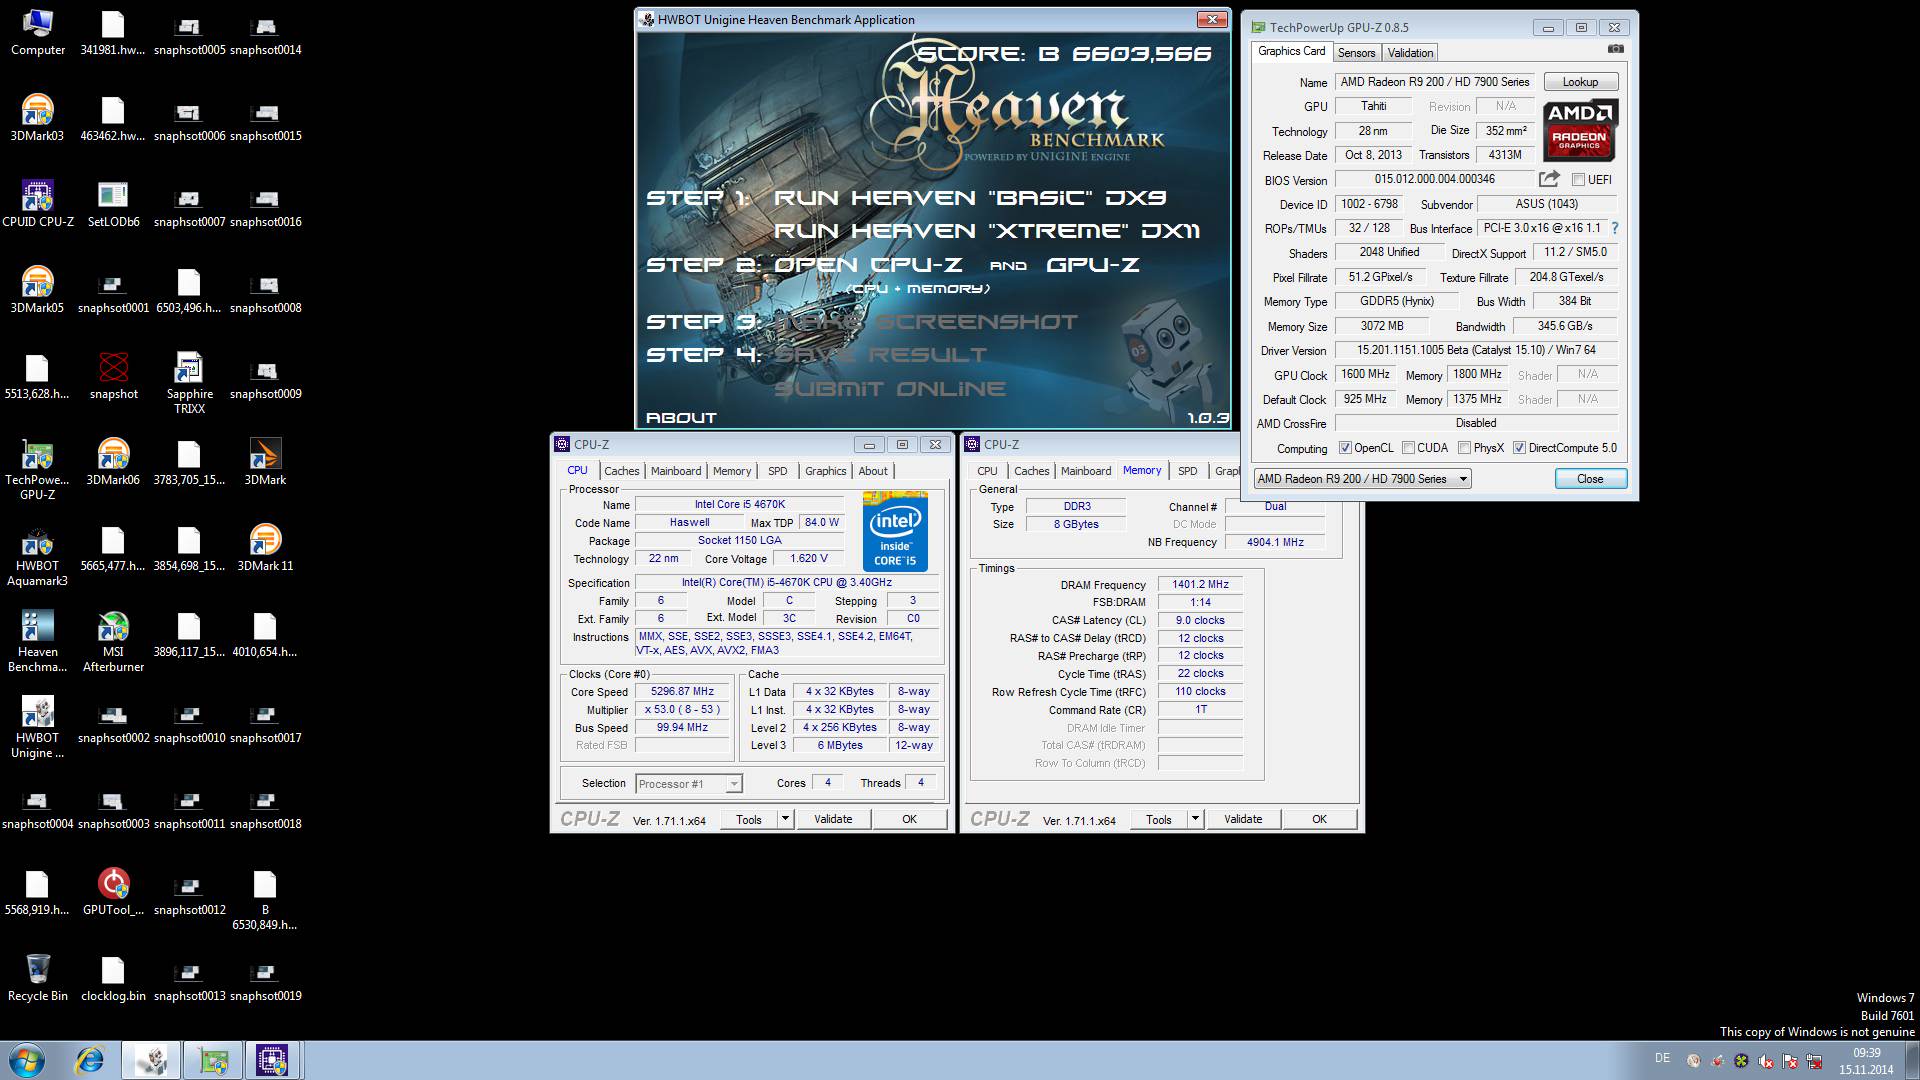Switch to the Sensors tab in GPU-Z
Image resolution: width=1920 pixels, height=1080 pixels.
1356,53
